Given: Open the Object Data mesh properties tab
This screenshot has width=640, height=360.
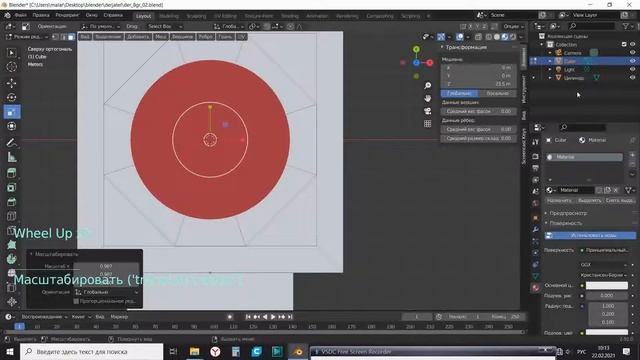Looking at the screenshot, I should point(536,276).
